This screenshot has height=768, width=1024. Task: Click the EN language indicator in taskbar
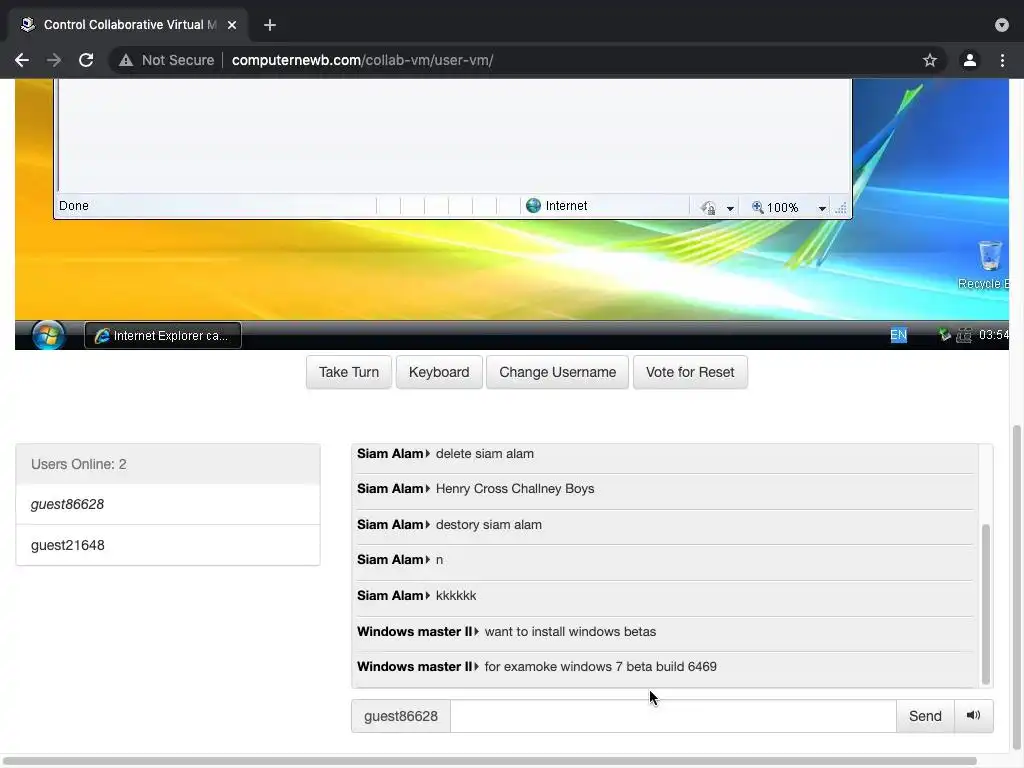pyautogui.click(x=899, y=335)
